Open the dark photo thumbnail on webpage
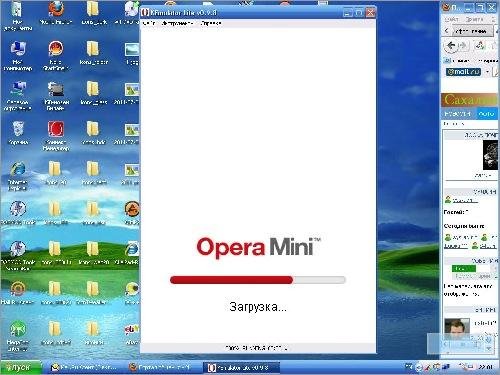Screen dimensions: 500x375 click(x=491, y=155)
